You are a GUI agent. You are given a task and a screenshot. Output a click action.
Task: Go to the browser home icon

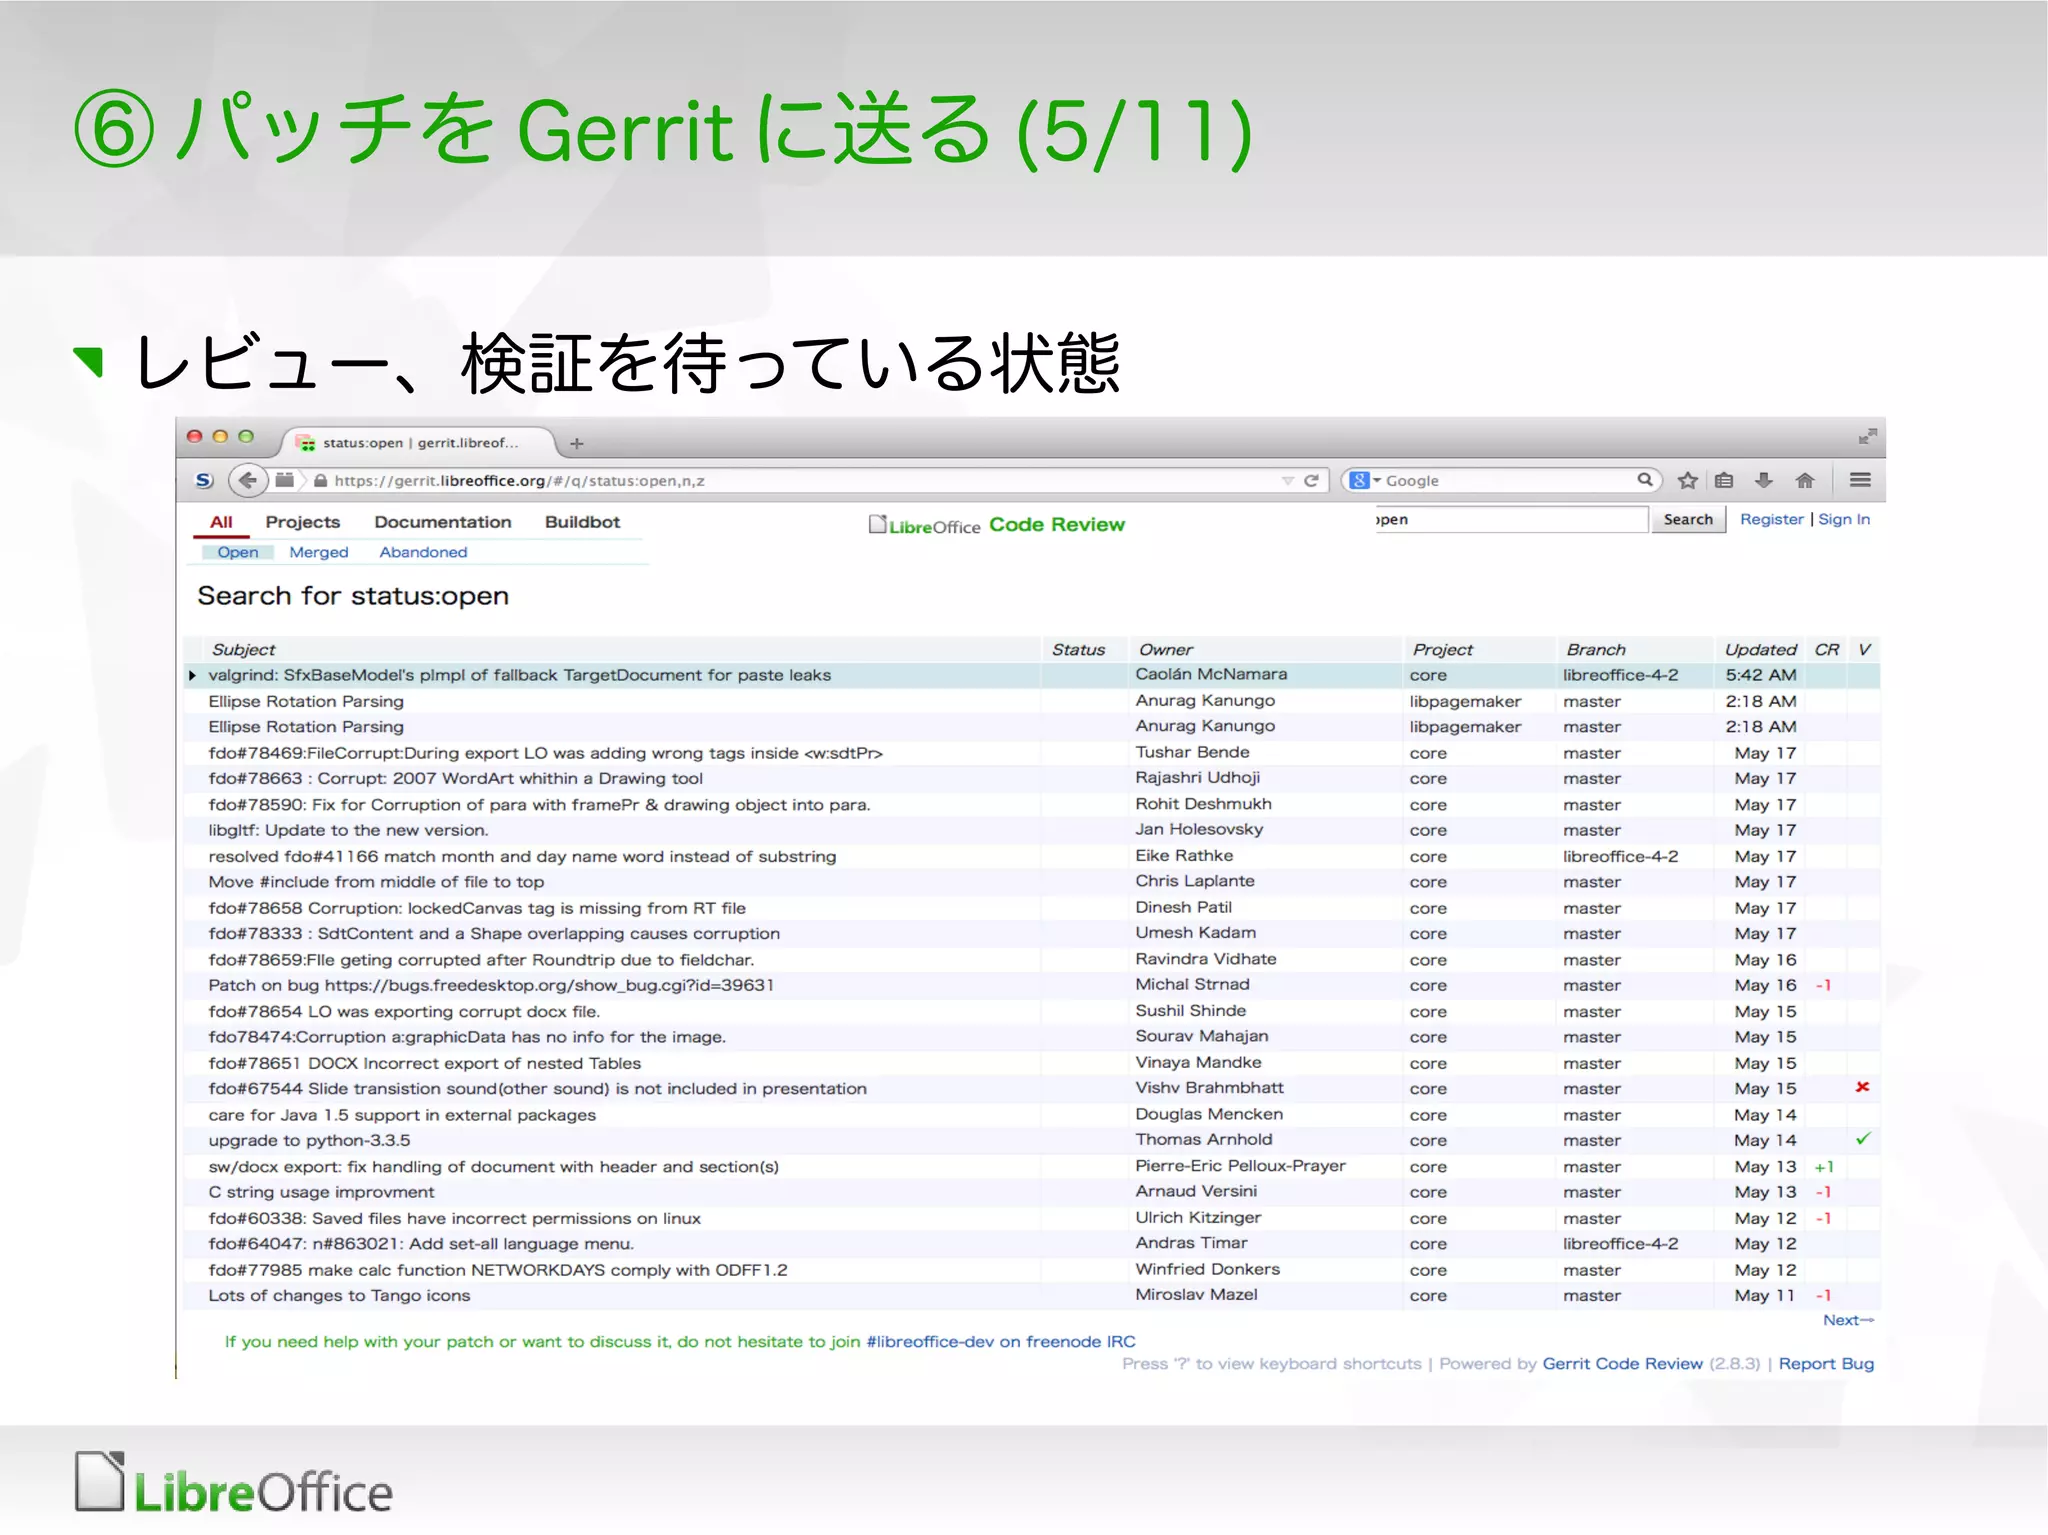click(x=1805, y=480)
